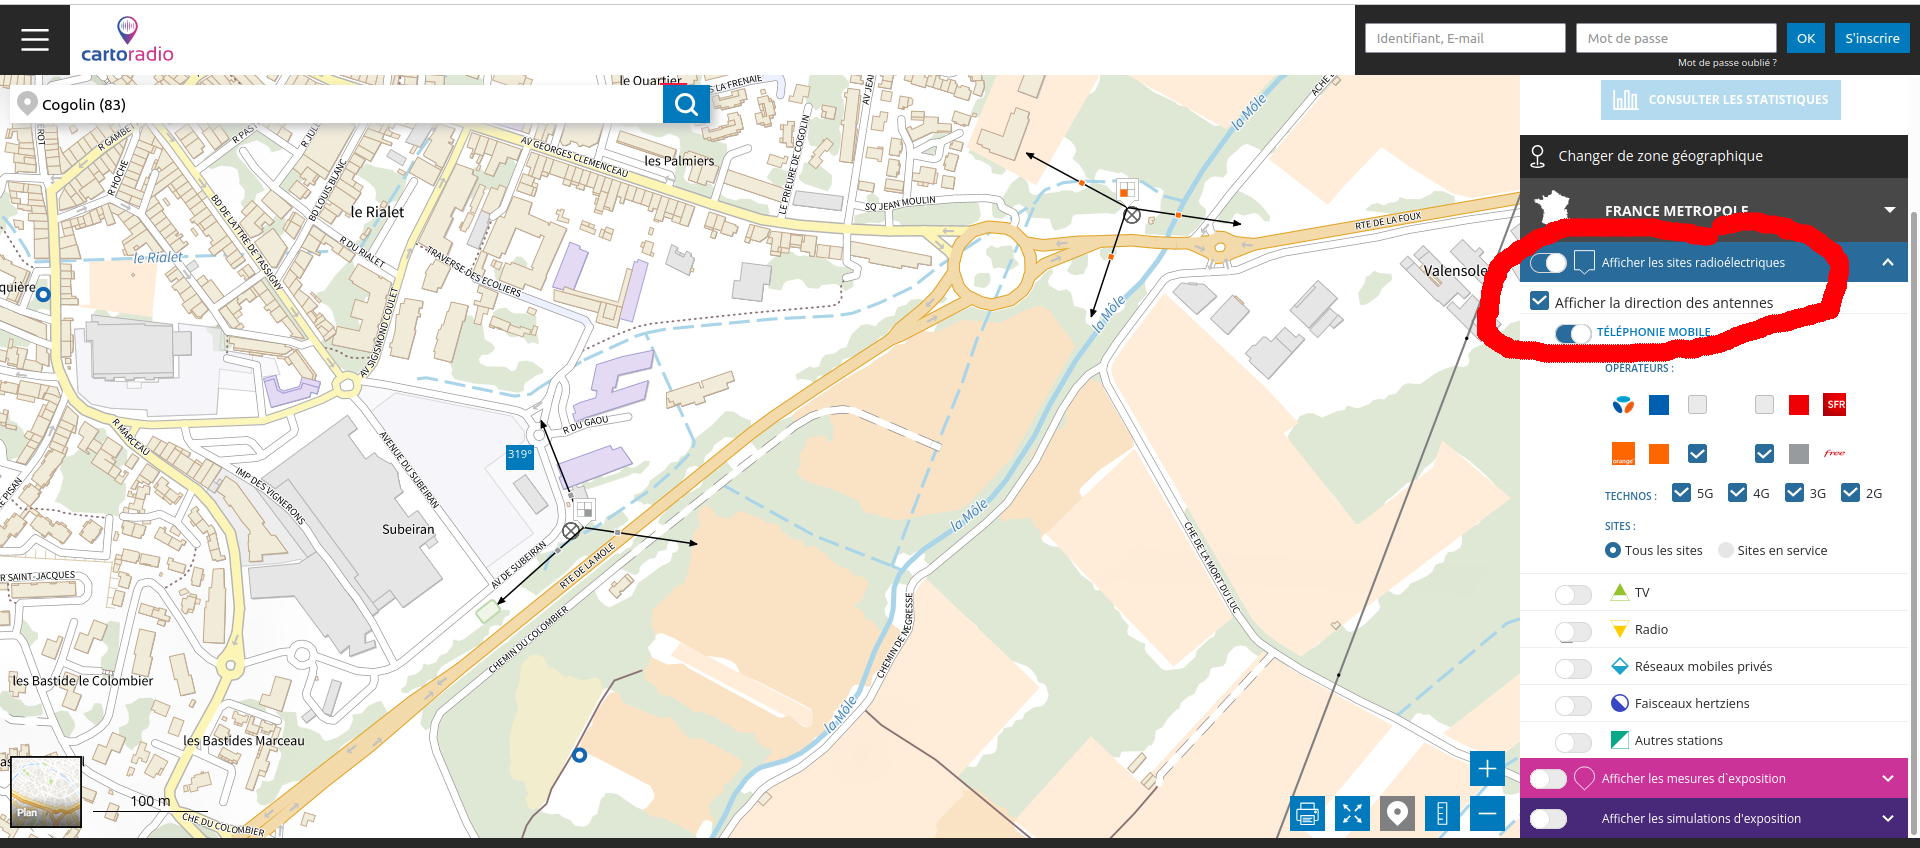Open the ruler measurement tool
The width and height of the screenshot is (1920, 848).
coord(1442,814)
